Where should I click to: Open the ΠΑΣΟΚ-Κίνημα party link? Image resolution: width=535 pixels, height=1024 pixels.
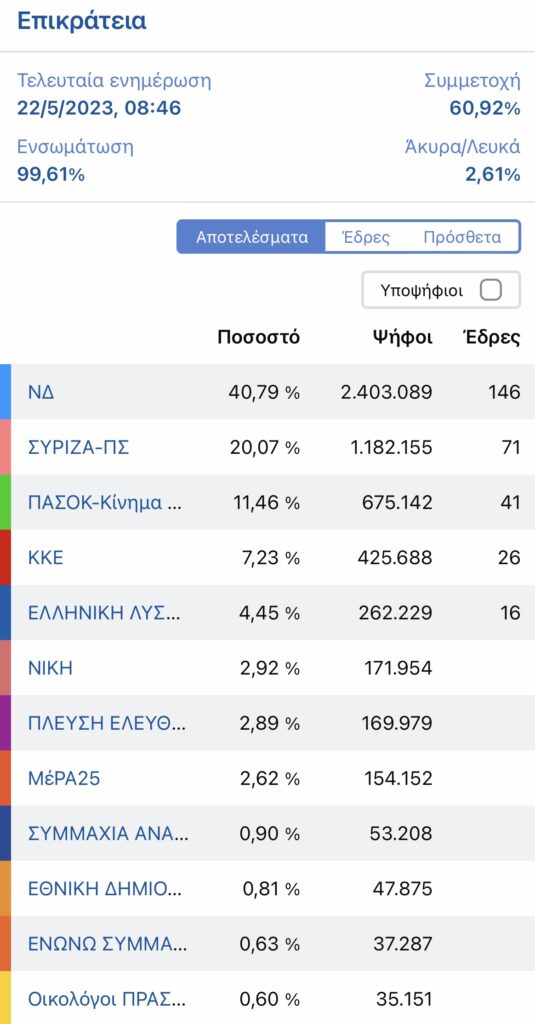point(105,503)
